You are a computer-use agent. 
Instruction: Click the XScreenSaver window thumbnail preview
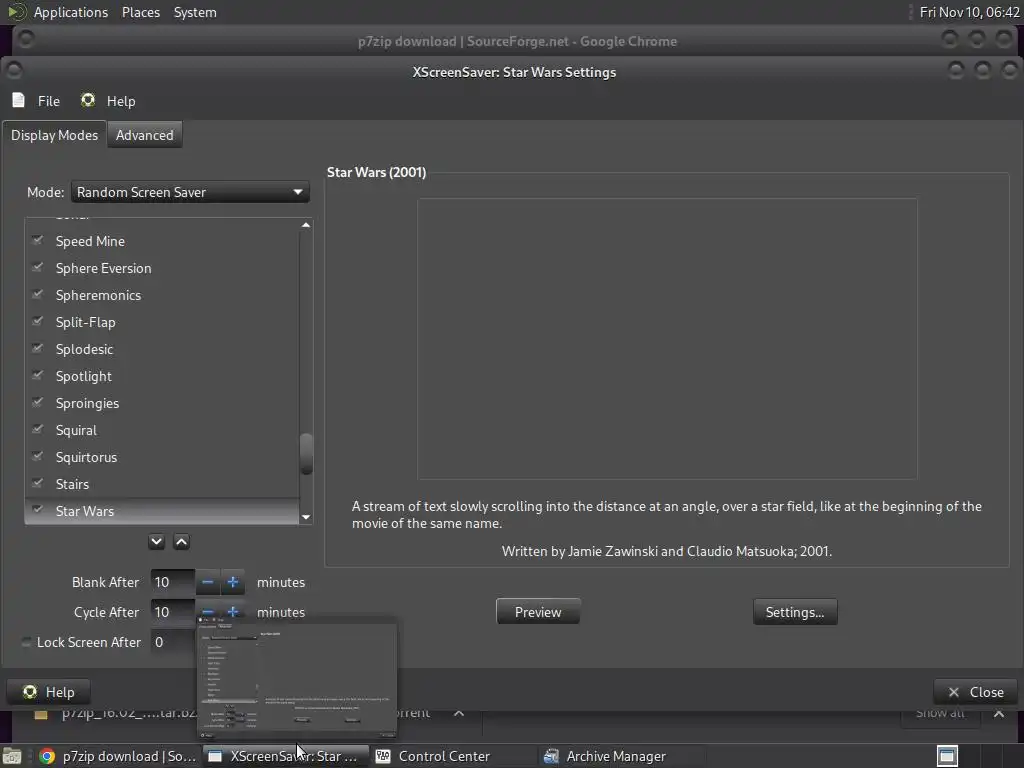pyautogui.click(x=297, y=680)
